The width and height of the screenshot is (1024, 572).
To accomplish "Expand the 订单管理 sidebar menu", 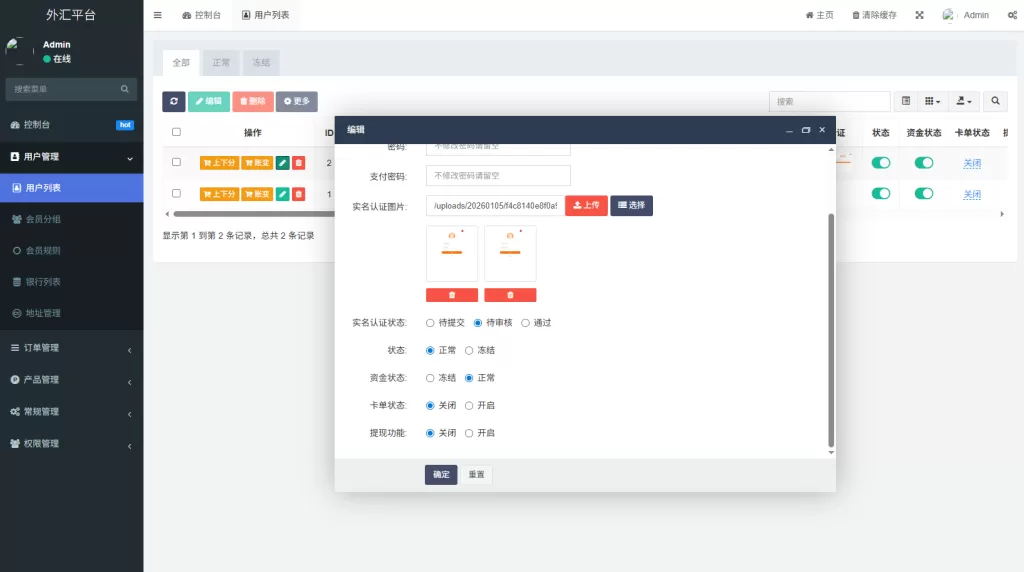I will pyautogui.click(x=71, y=348).
